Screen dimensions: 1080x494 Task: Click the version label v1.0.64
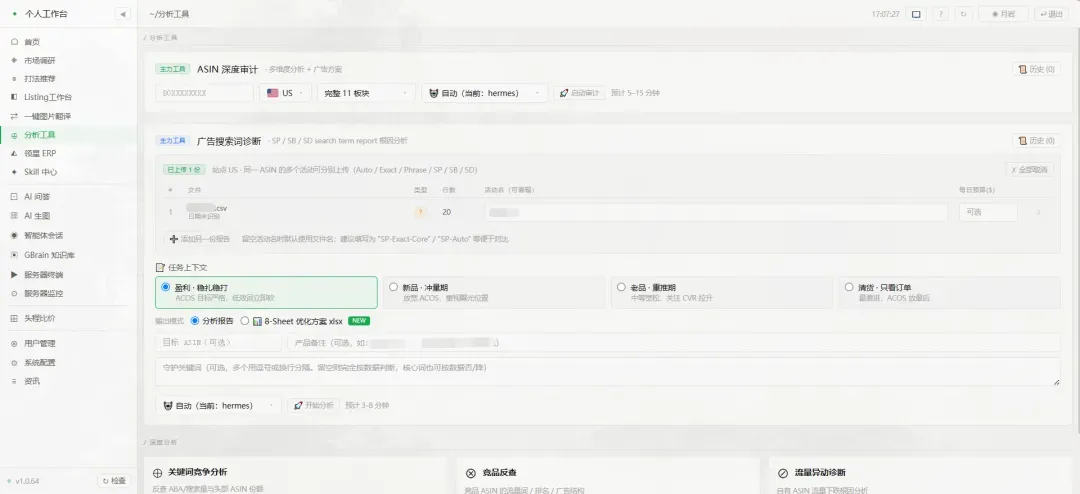28,481
